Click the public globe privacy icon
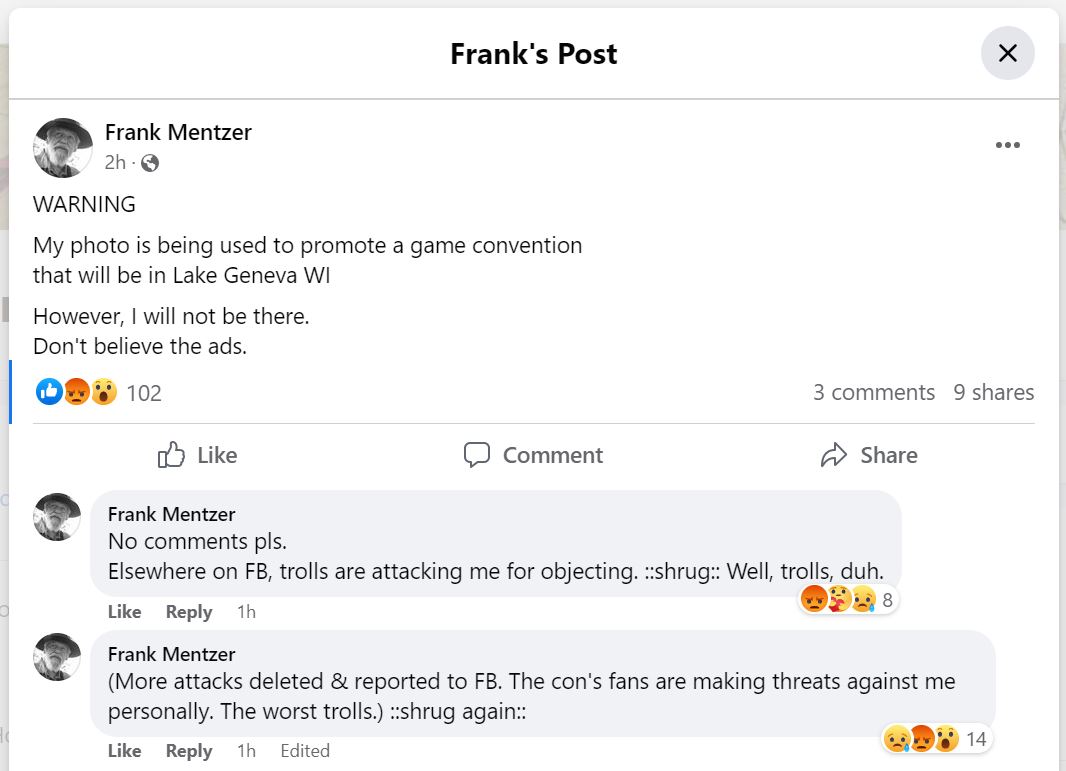This screenshot has width=1066, height=771. point(150,163)
